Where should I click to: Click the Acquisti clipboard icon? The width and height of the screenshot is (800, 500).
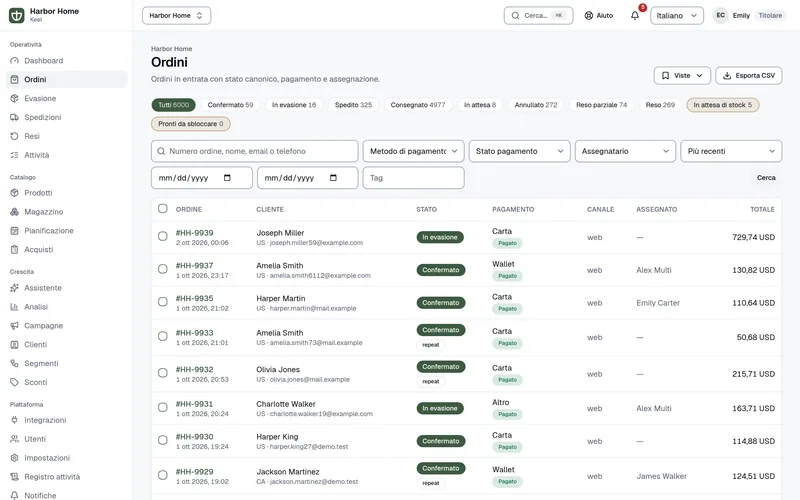14,249
